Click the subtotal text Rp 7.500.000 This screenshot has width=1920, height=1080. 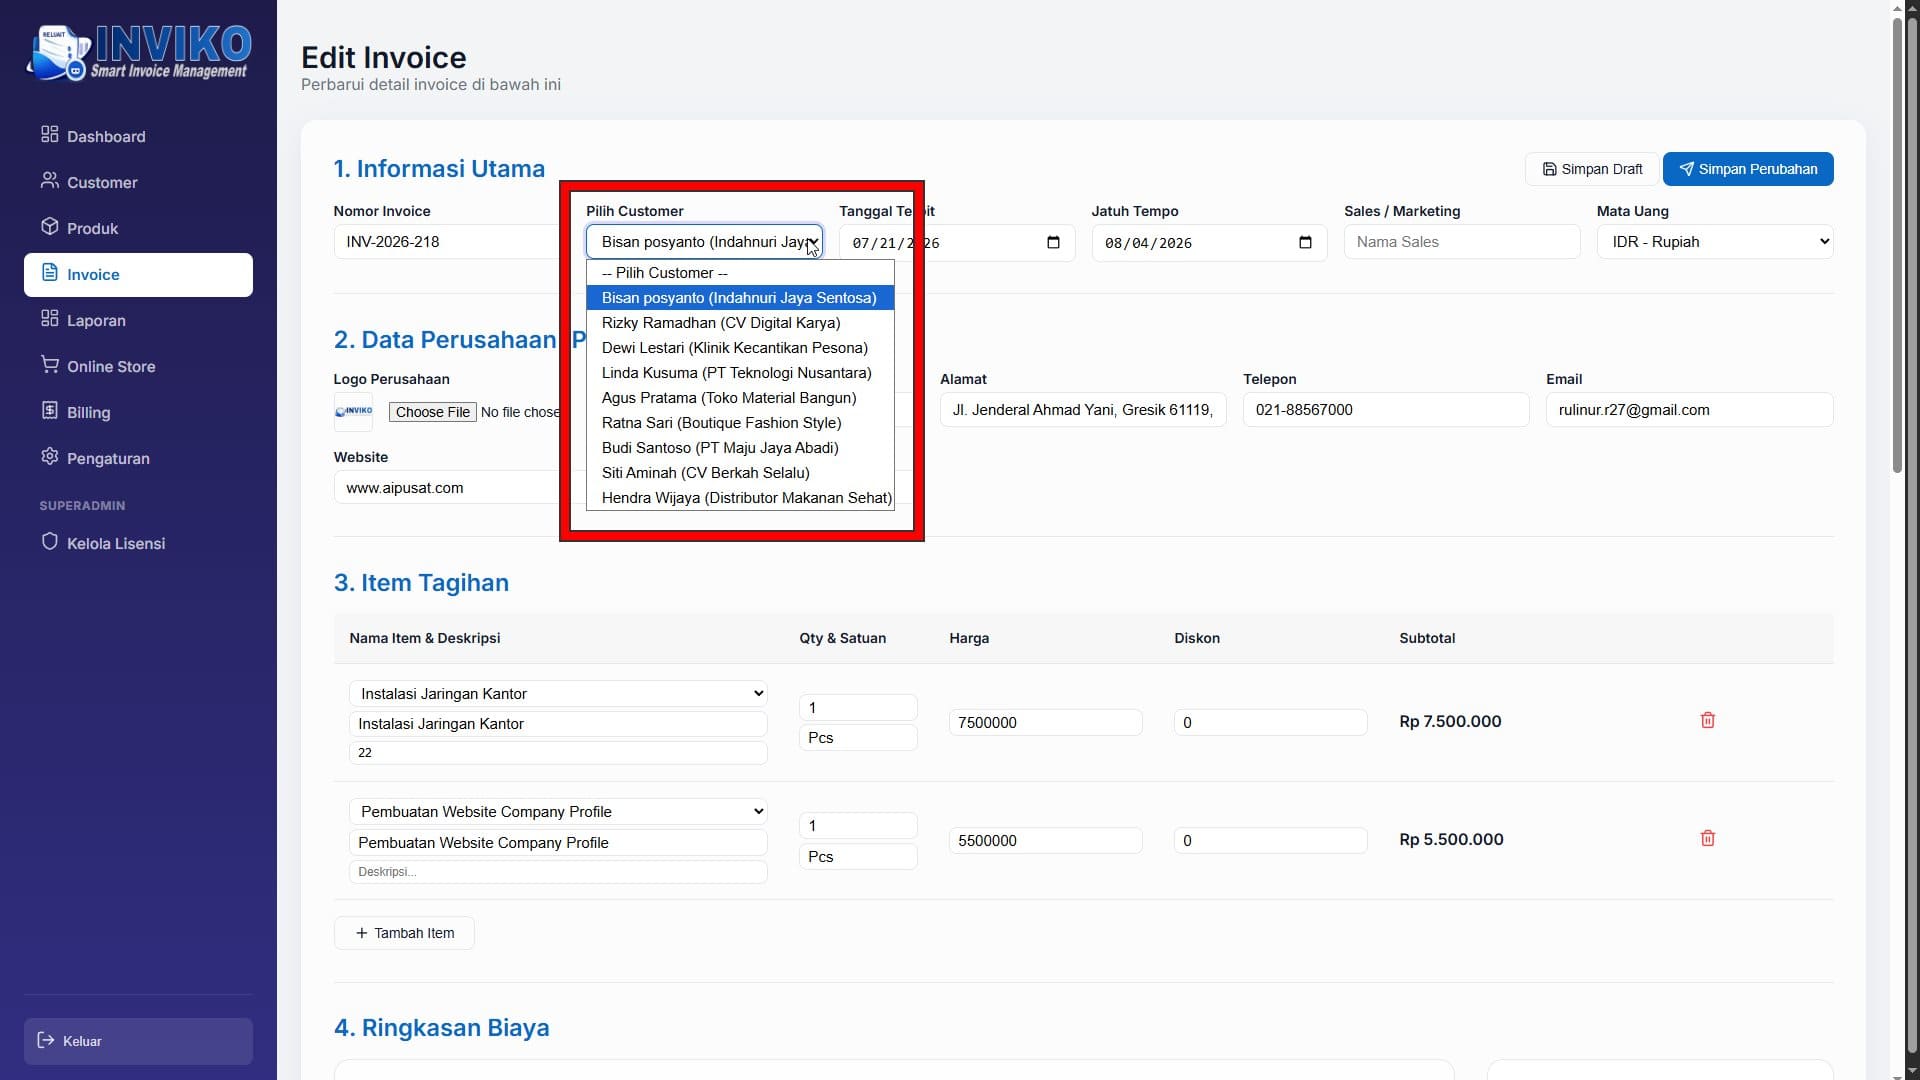tap(1450, 721)
